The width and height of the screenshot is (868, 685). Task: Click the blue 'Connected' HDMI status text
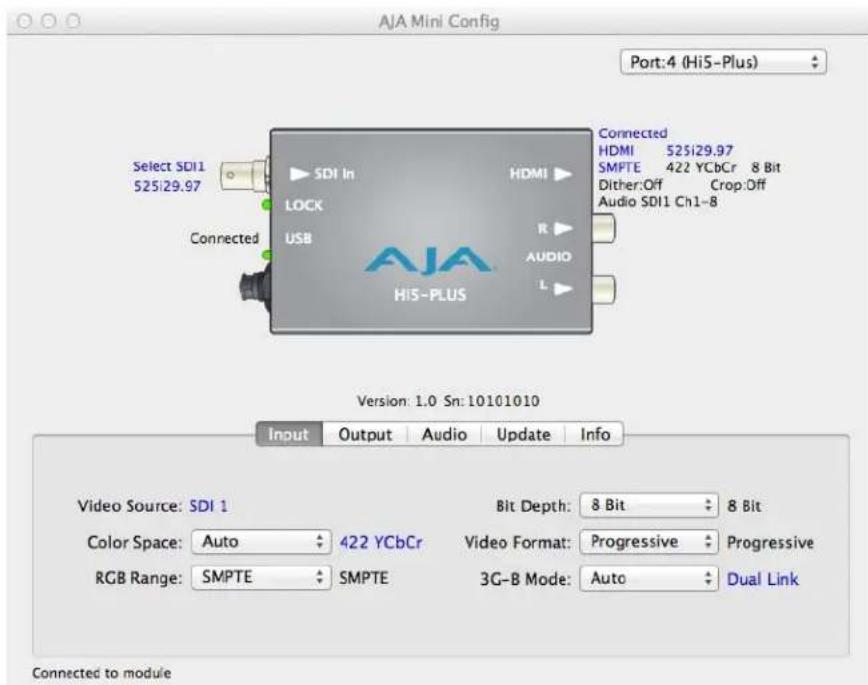click(633, 133)
